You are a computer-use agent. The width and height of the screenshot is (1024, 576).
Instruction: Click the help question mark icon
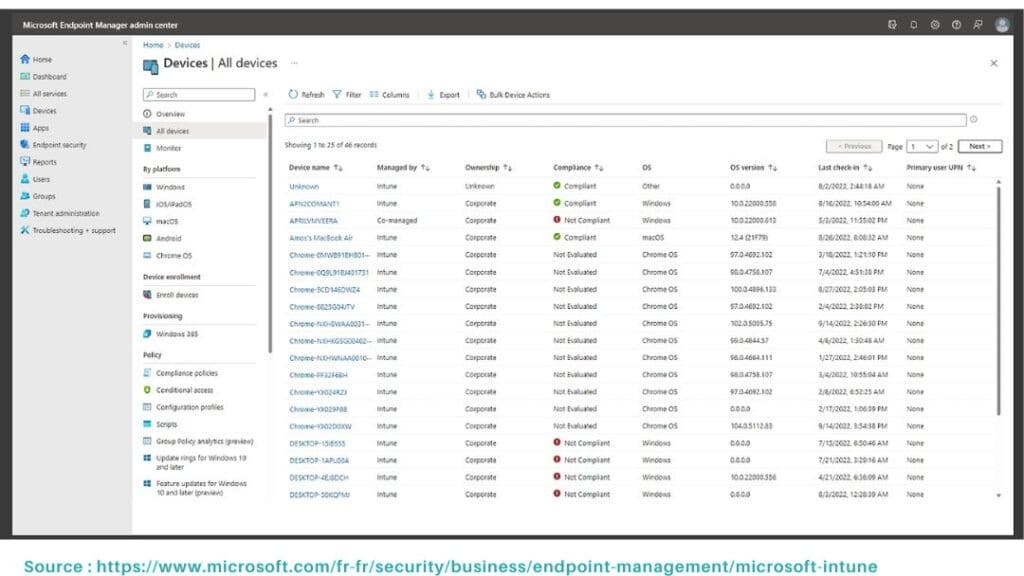point(957,25)
